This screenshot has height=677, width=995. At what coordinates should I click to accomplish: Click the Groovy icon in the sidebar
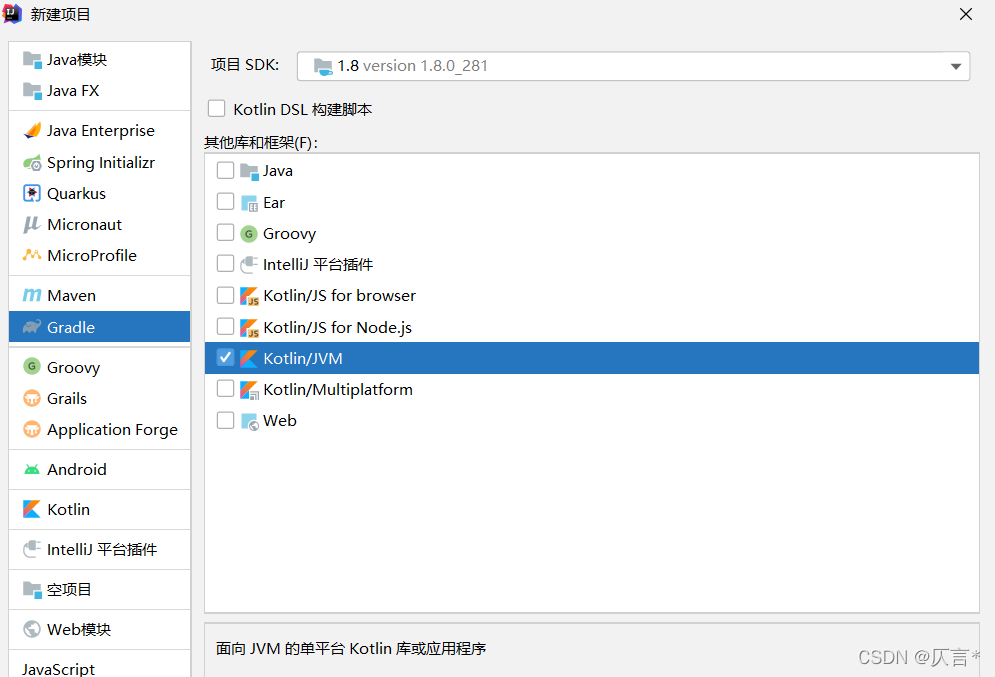pos(32,367)
